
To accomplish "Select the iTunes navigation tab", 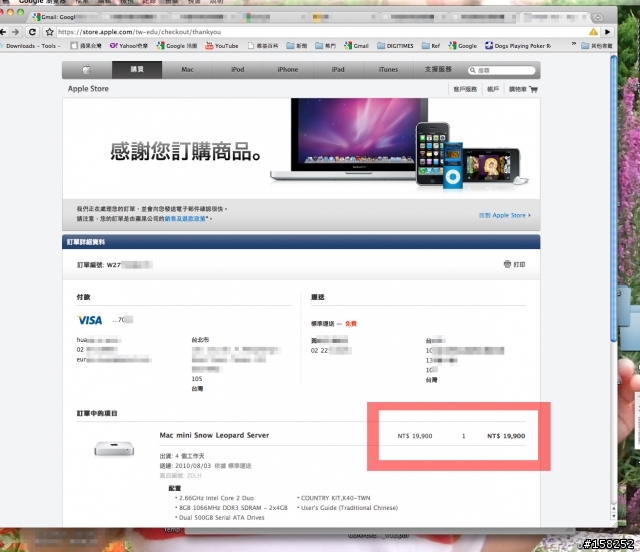I will click(388, 70).
